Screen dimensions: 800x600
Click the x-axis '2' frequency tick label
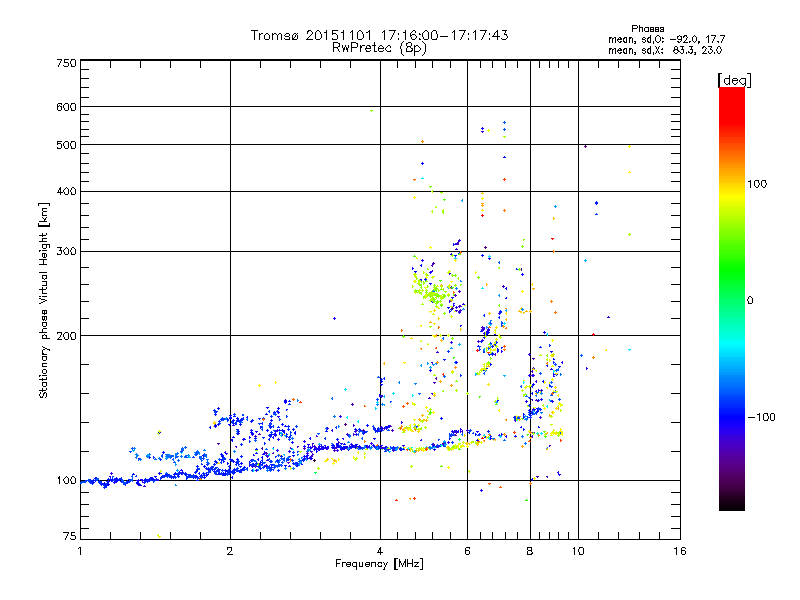tap(230, 551)
